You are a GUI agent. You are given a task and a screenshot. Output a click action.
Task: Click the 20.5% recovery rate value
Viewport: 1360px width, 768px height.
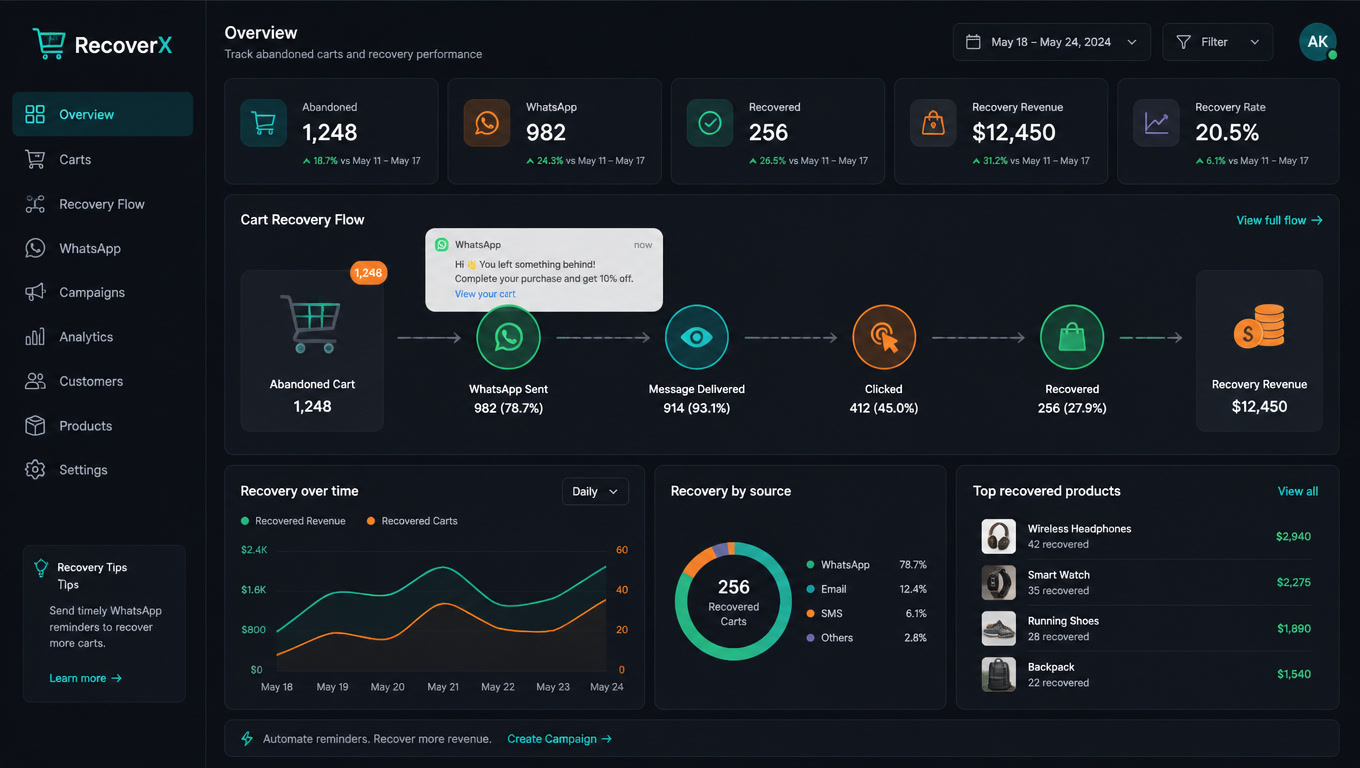click(x=1227, y=132)
